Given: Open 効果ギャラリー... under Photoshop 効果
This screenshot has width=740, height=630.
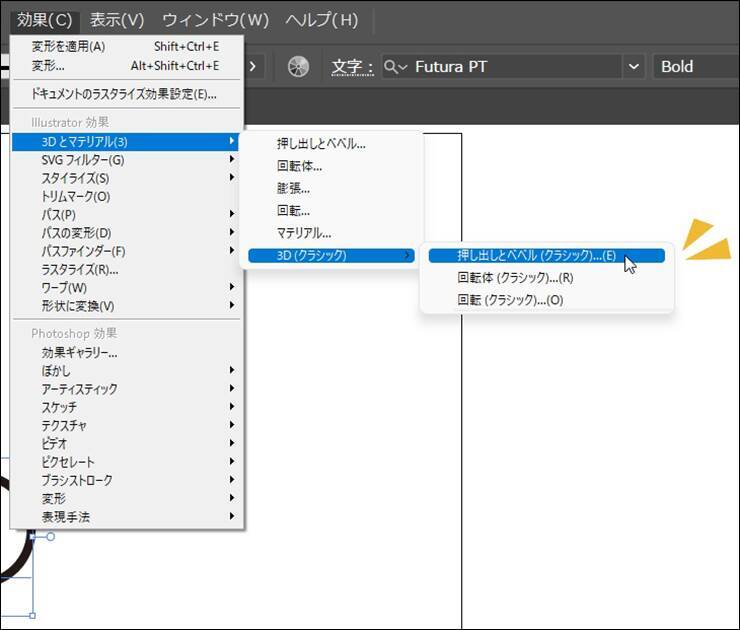Looking at the screenshot, I should (x=80, y=352).
